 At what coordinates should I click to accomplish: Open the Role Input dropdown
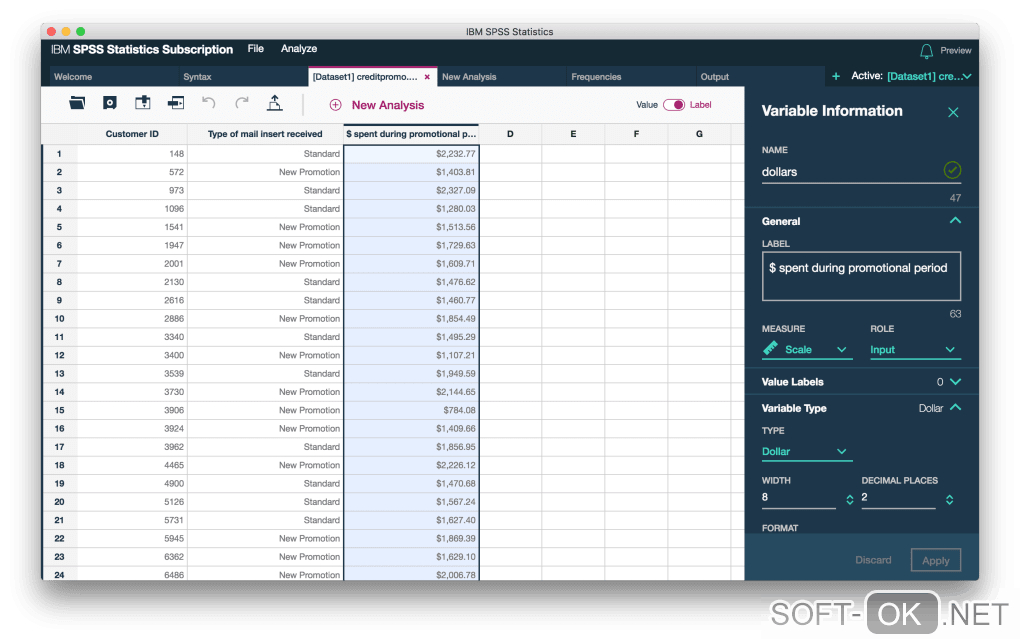pos(915,349)
